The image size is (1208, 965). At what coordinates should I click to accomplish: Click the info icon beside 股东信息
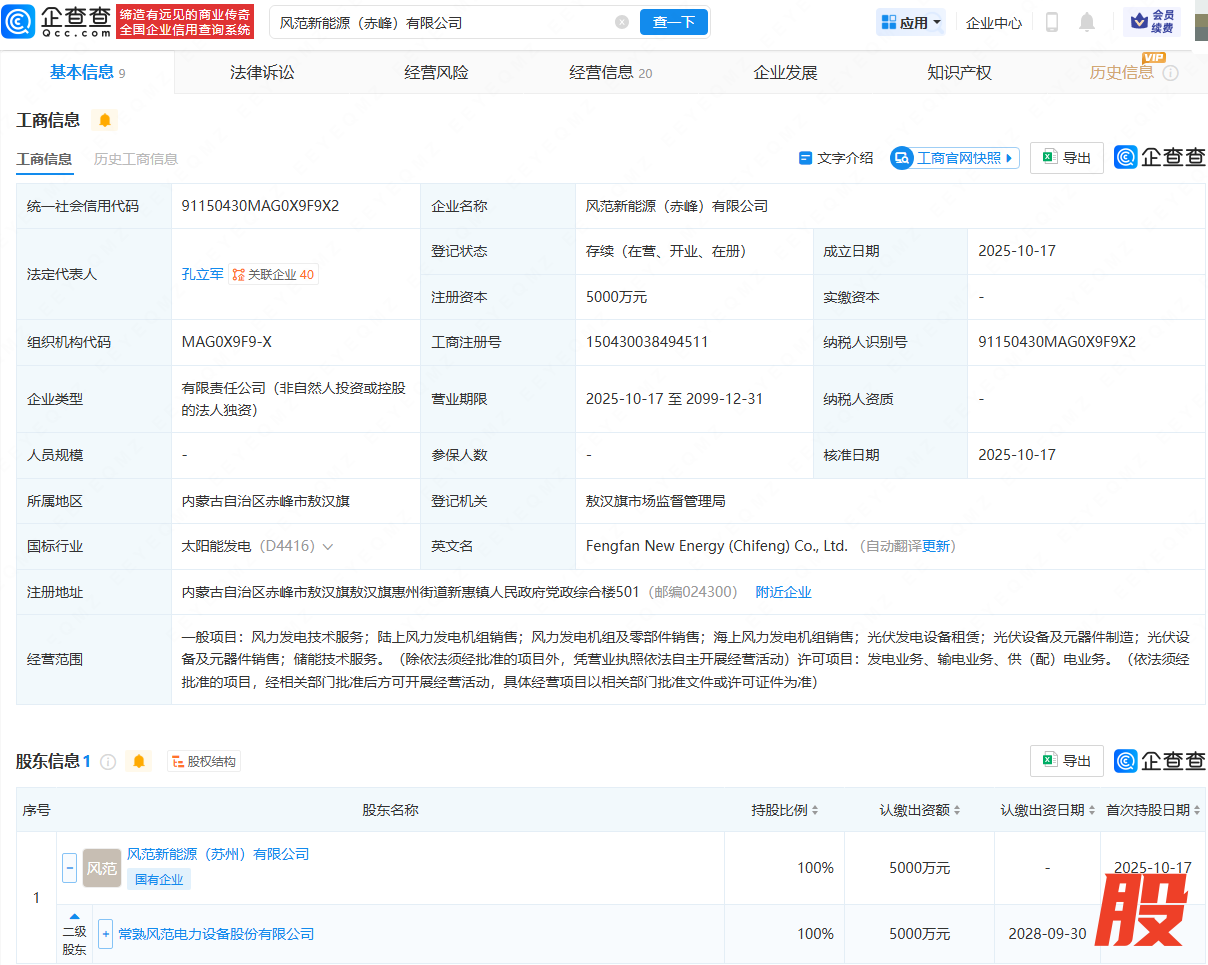(x=108, y=762)
